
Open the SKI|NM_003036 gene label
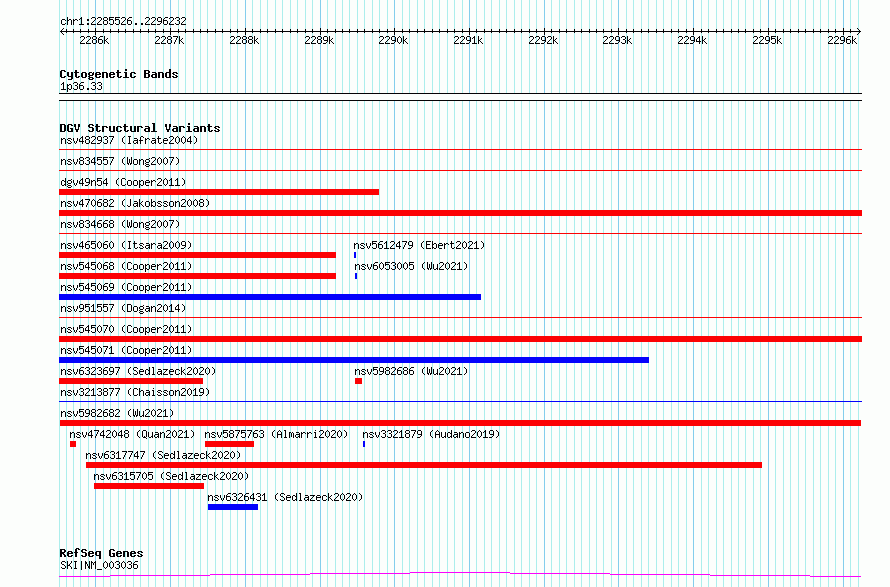(x=99, y=565)
